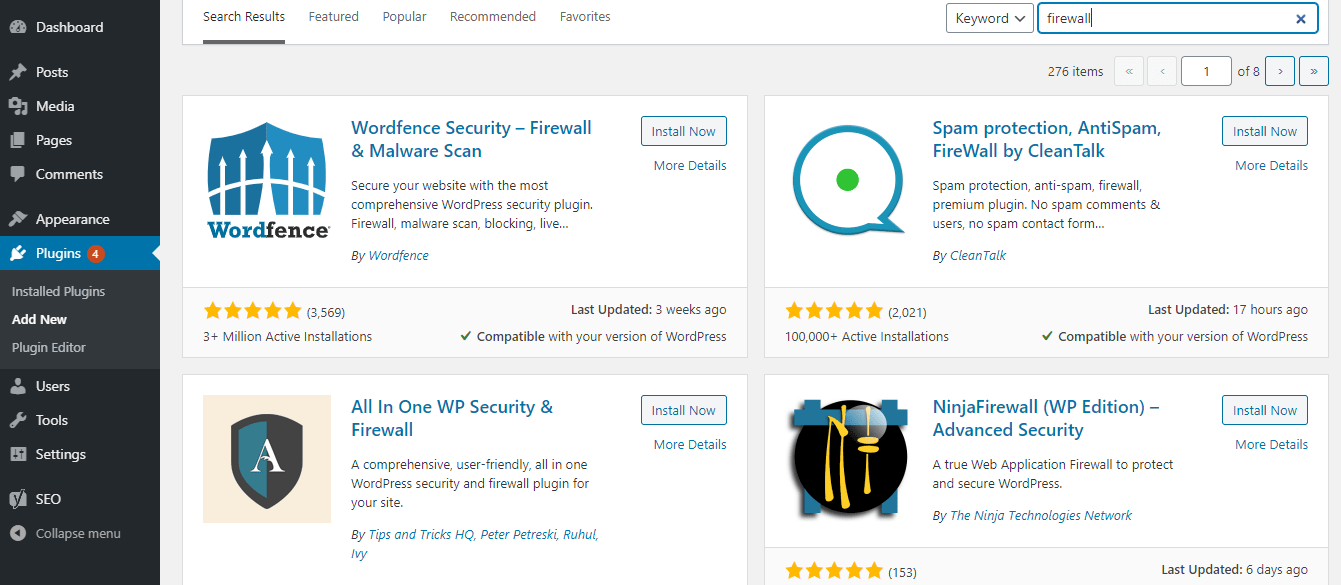
Task: Open the Dashboard menu item
Action: (x=80, y=27)
